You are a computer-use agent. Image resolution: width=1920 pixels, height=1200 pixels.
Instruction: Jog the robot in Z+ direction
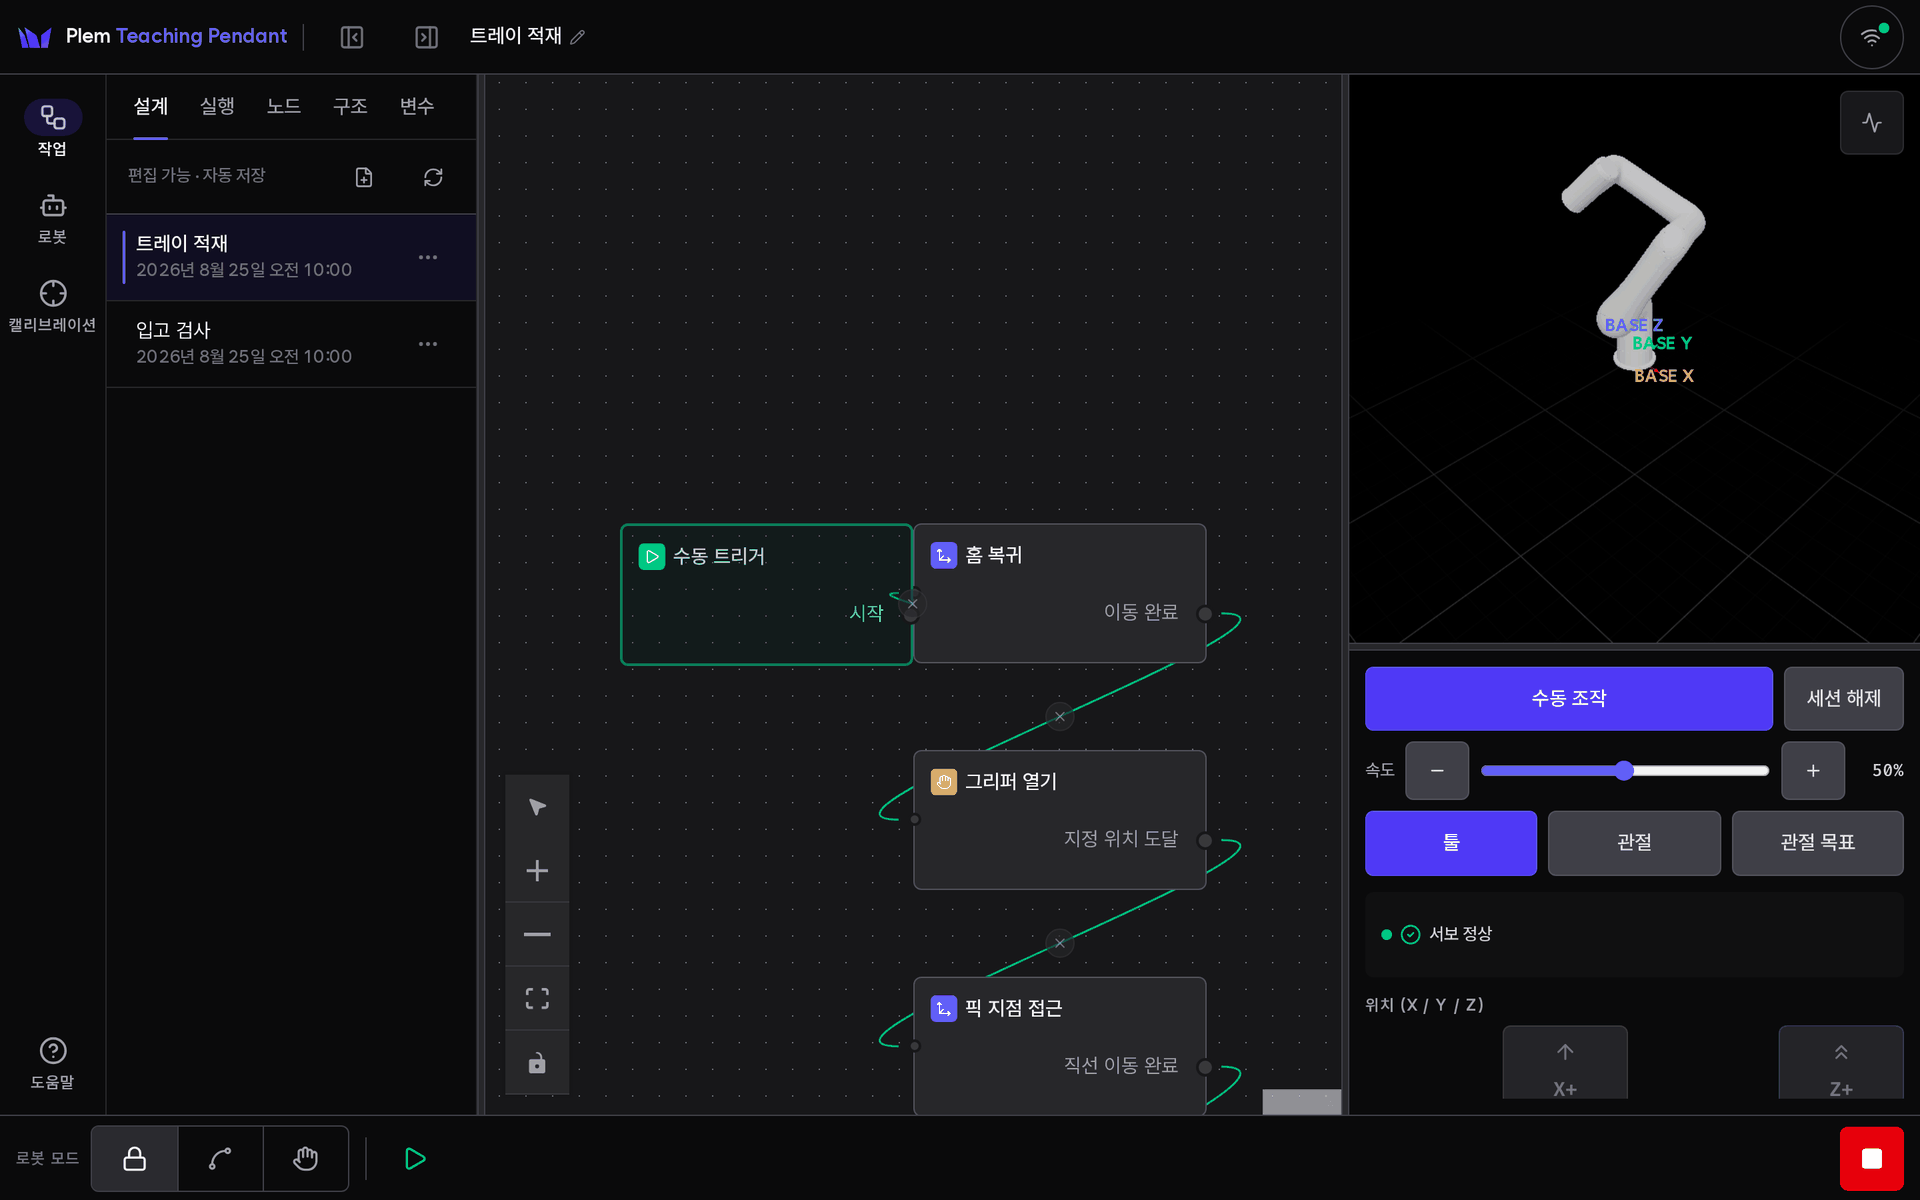(x=1840, y=1063)
